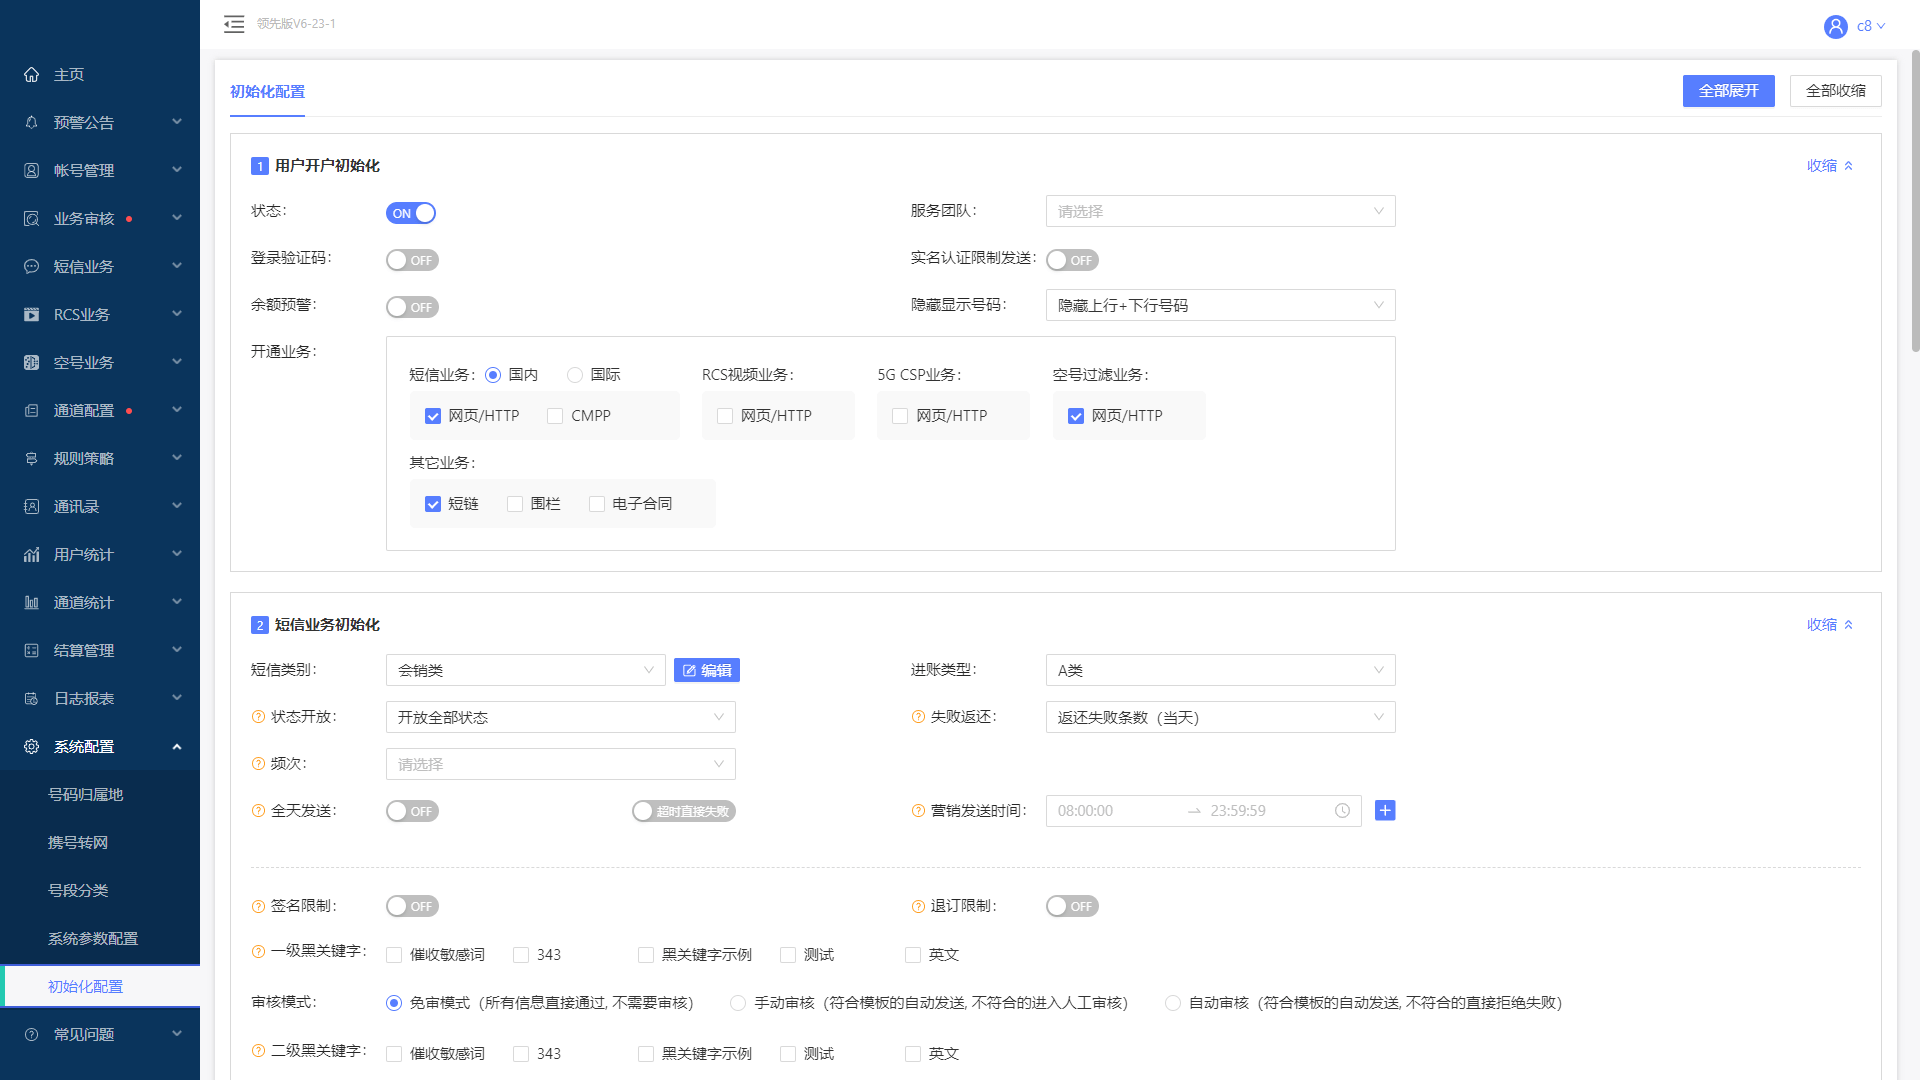1920x1080 pixels.
Task: Select the 初始化配置 sidebar item
Action: [x=100, y=987]
